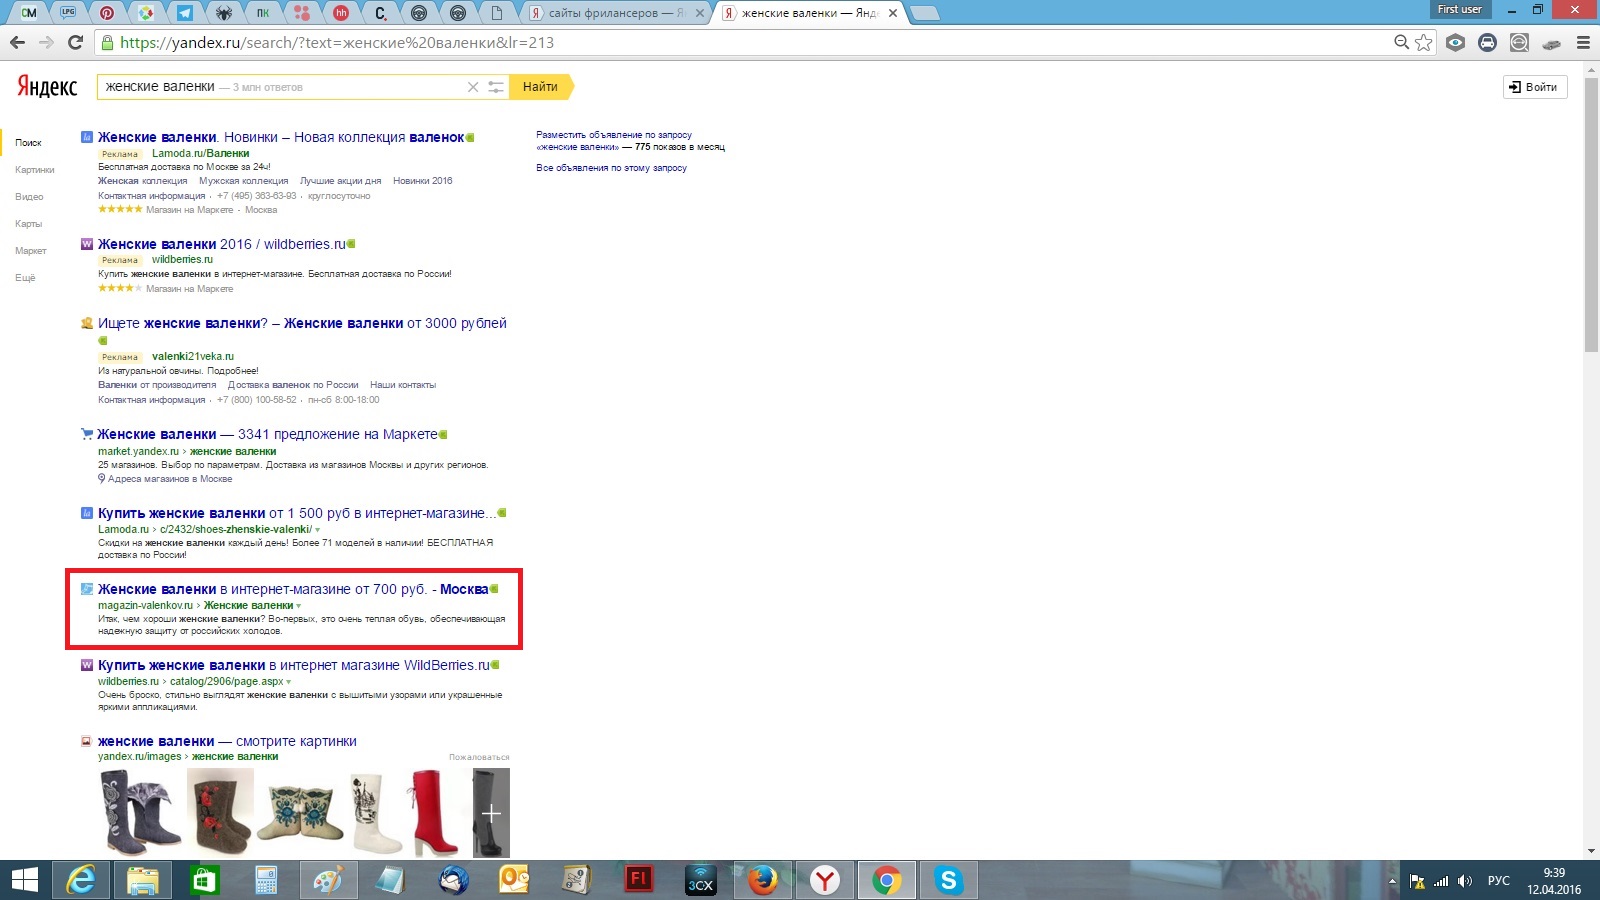Open Skype from the taskbar
This screenshot has width=1600, height=900.
948,880
